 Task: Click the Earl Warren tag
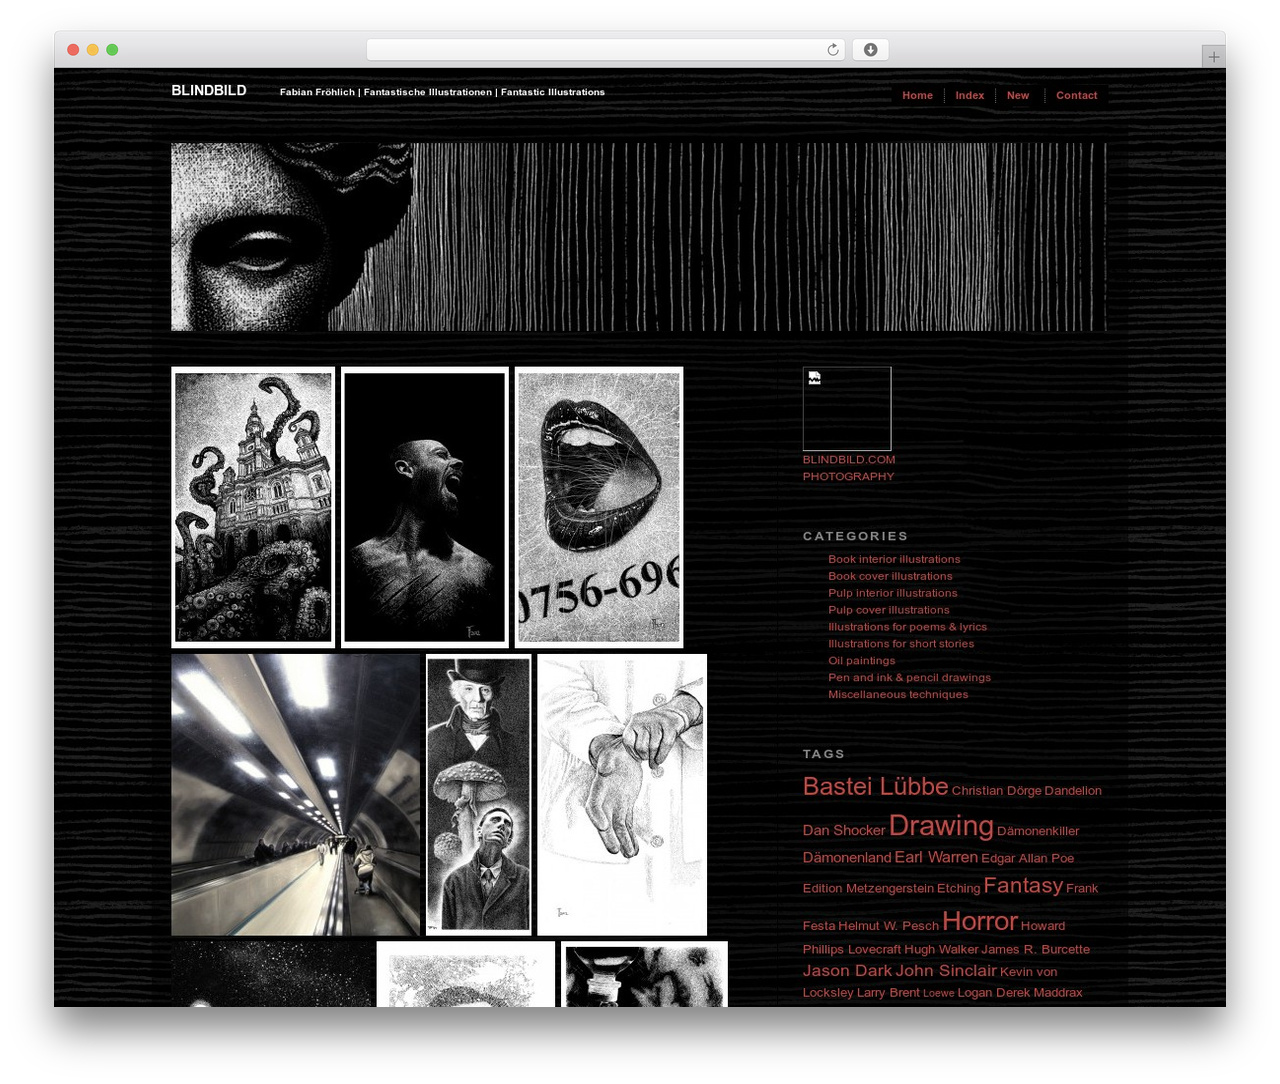click(936, 858)
